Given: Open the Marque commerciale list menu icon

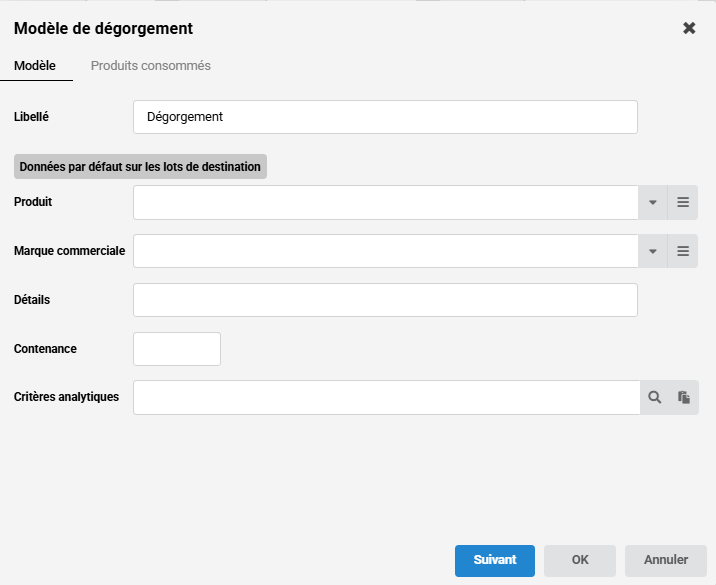Looking at the screenshot, I should pyautogui.click(x=683, y=251).
